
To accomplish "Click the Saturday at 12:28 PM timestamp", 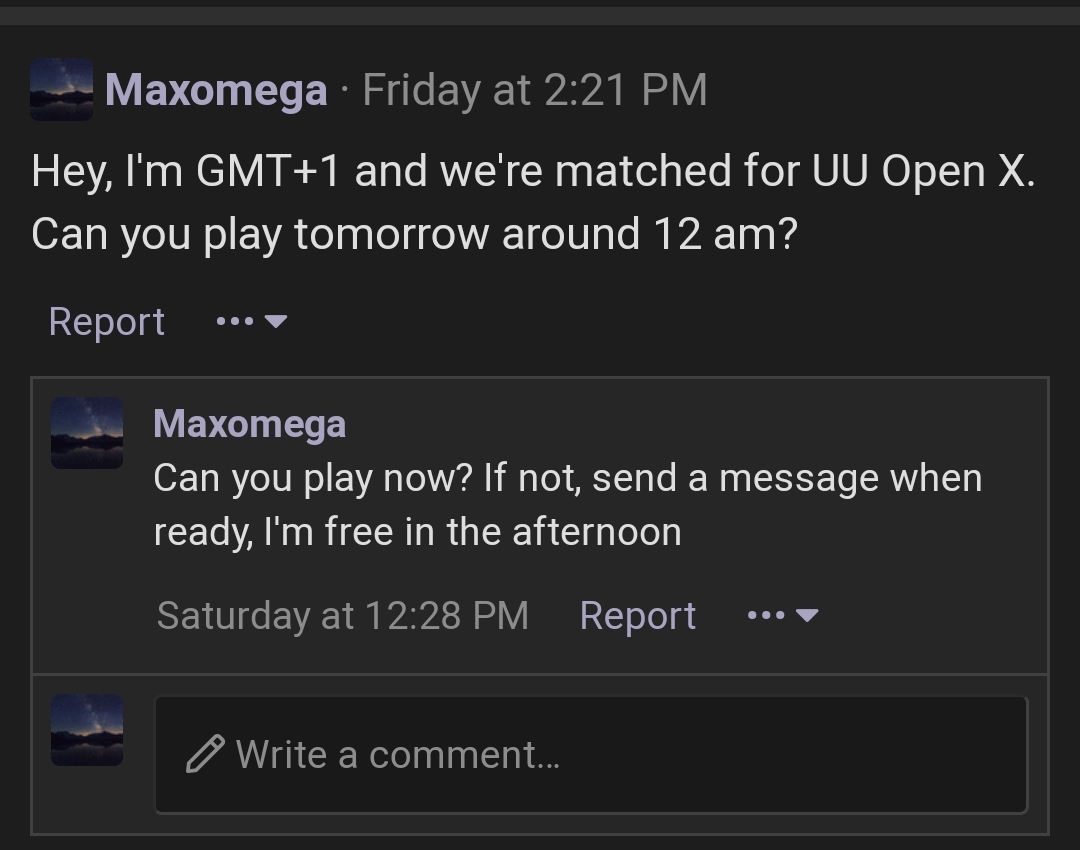I will click(x=342, y=615).
